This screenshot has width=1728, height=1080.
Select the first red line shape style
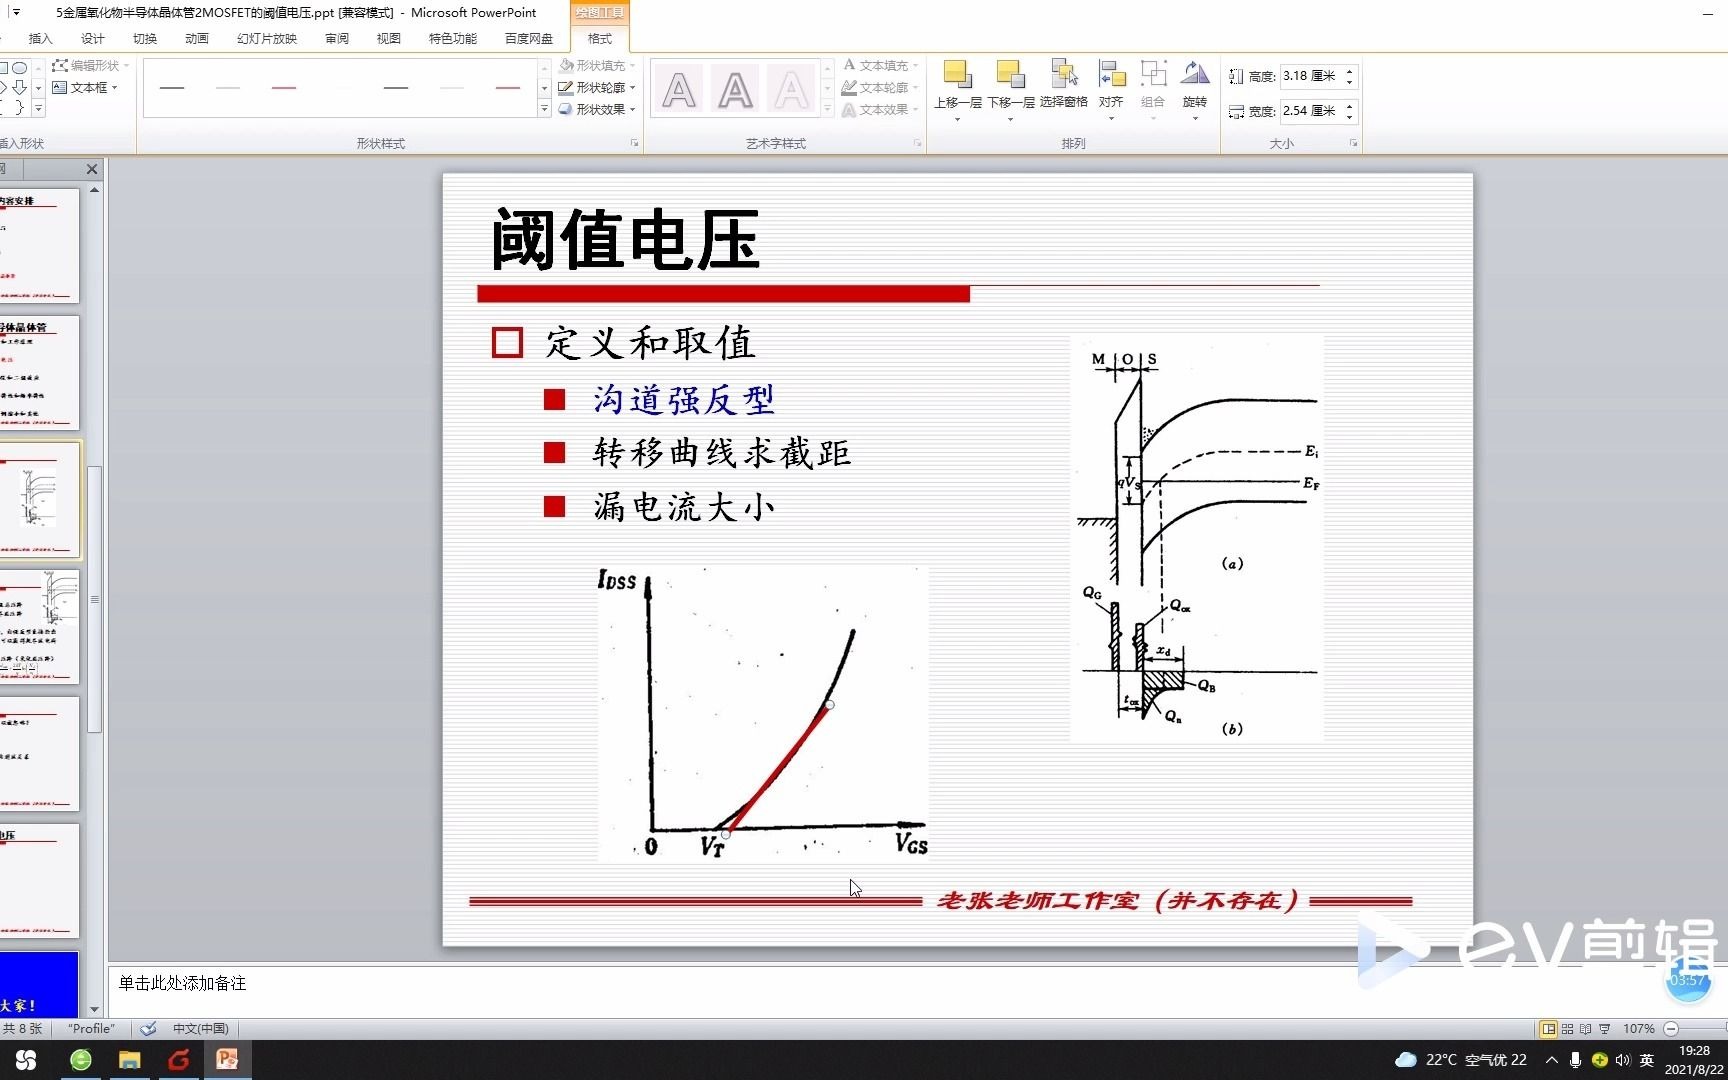pos(284,88)
